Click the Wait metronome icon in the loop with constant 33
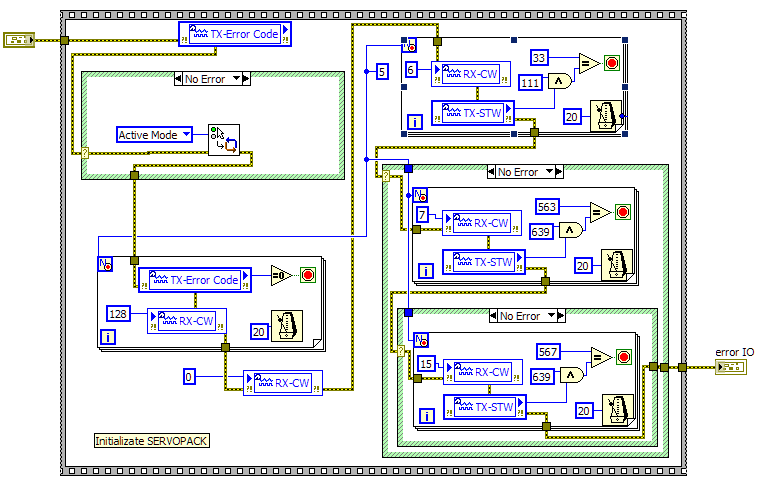The height and width of the screenshot is (497, 767). click(x=606, y=116)
